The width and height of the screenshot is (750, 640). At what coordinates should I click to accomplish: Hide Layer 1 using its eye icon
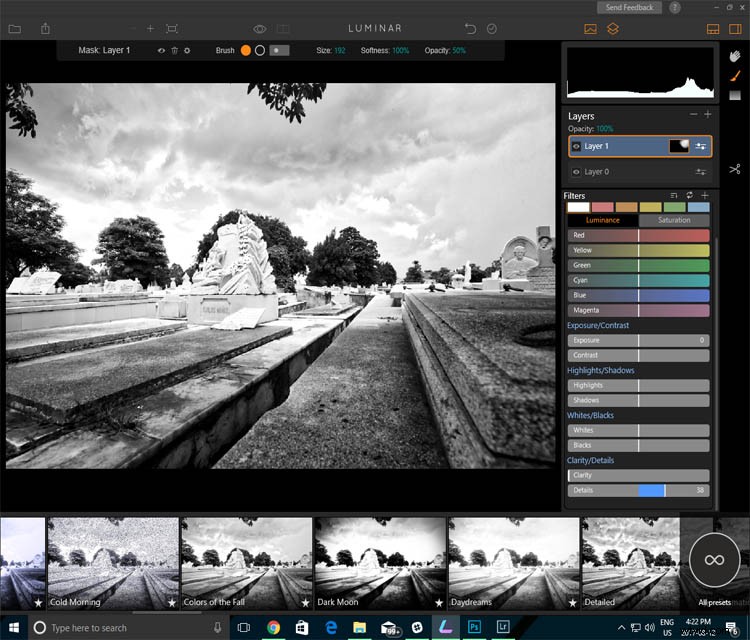[x=576, y=146]
